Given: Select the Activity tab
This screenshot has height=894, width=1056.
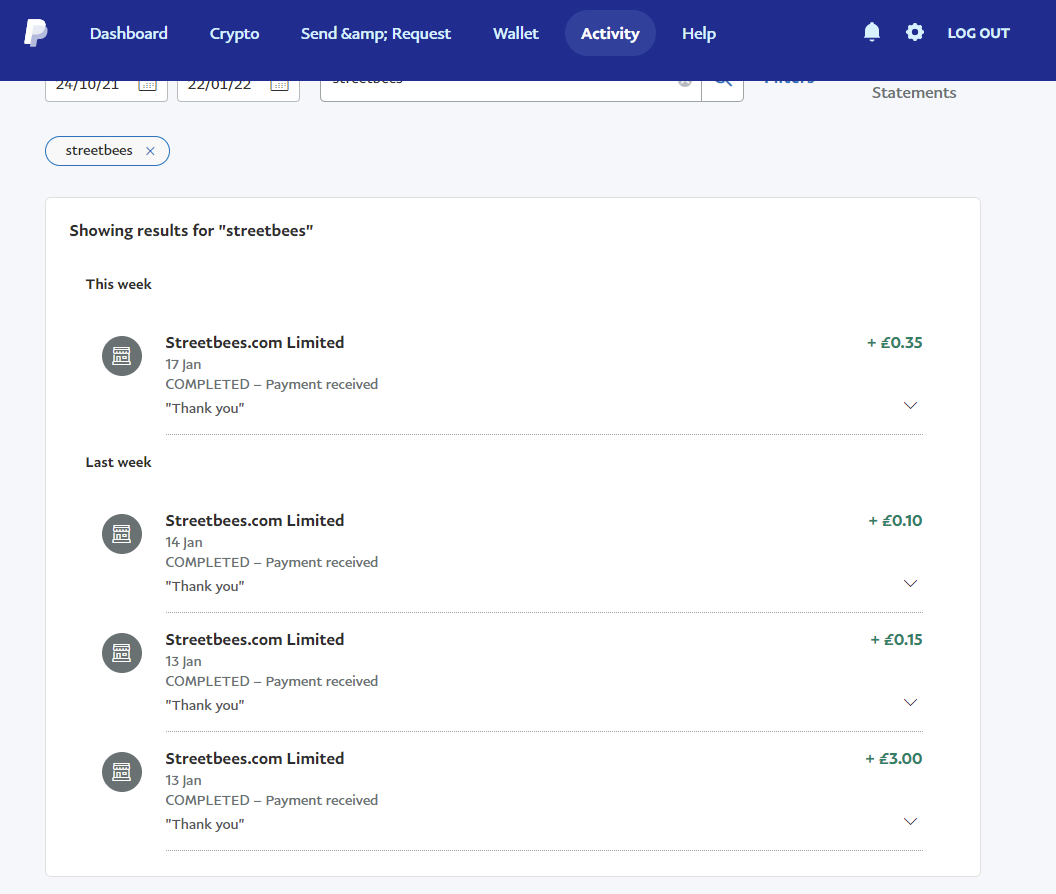Looking at the screenshot, I should 610,33.
